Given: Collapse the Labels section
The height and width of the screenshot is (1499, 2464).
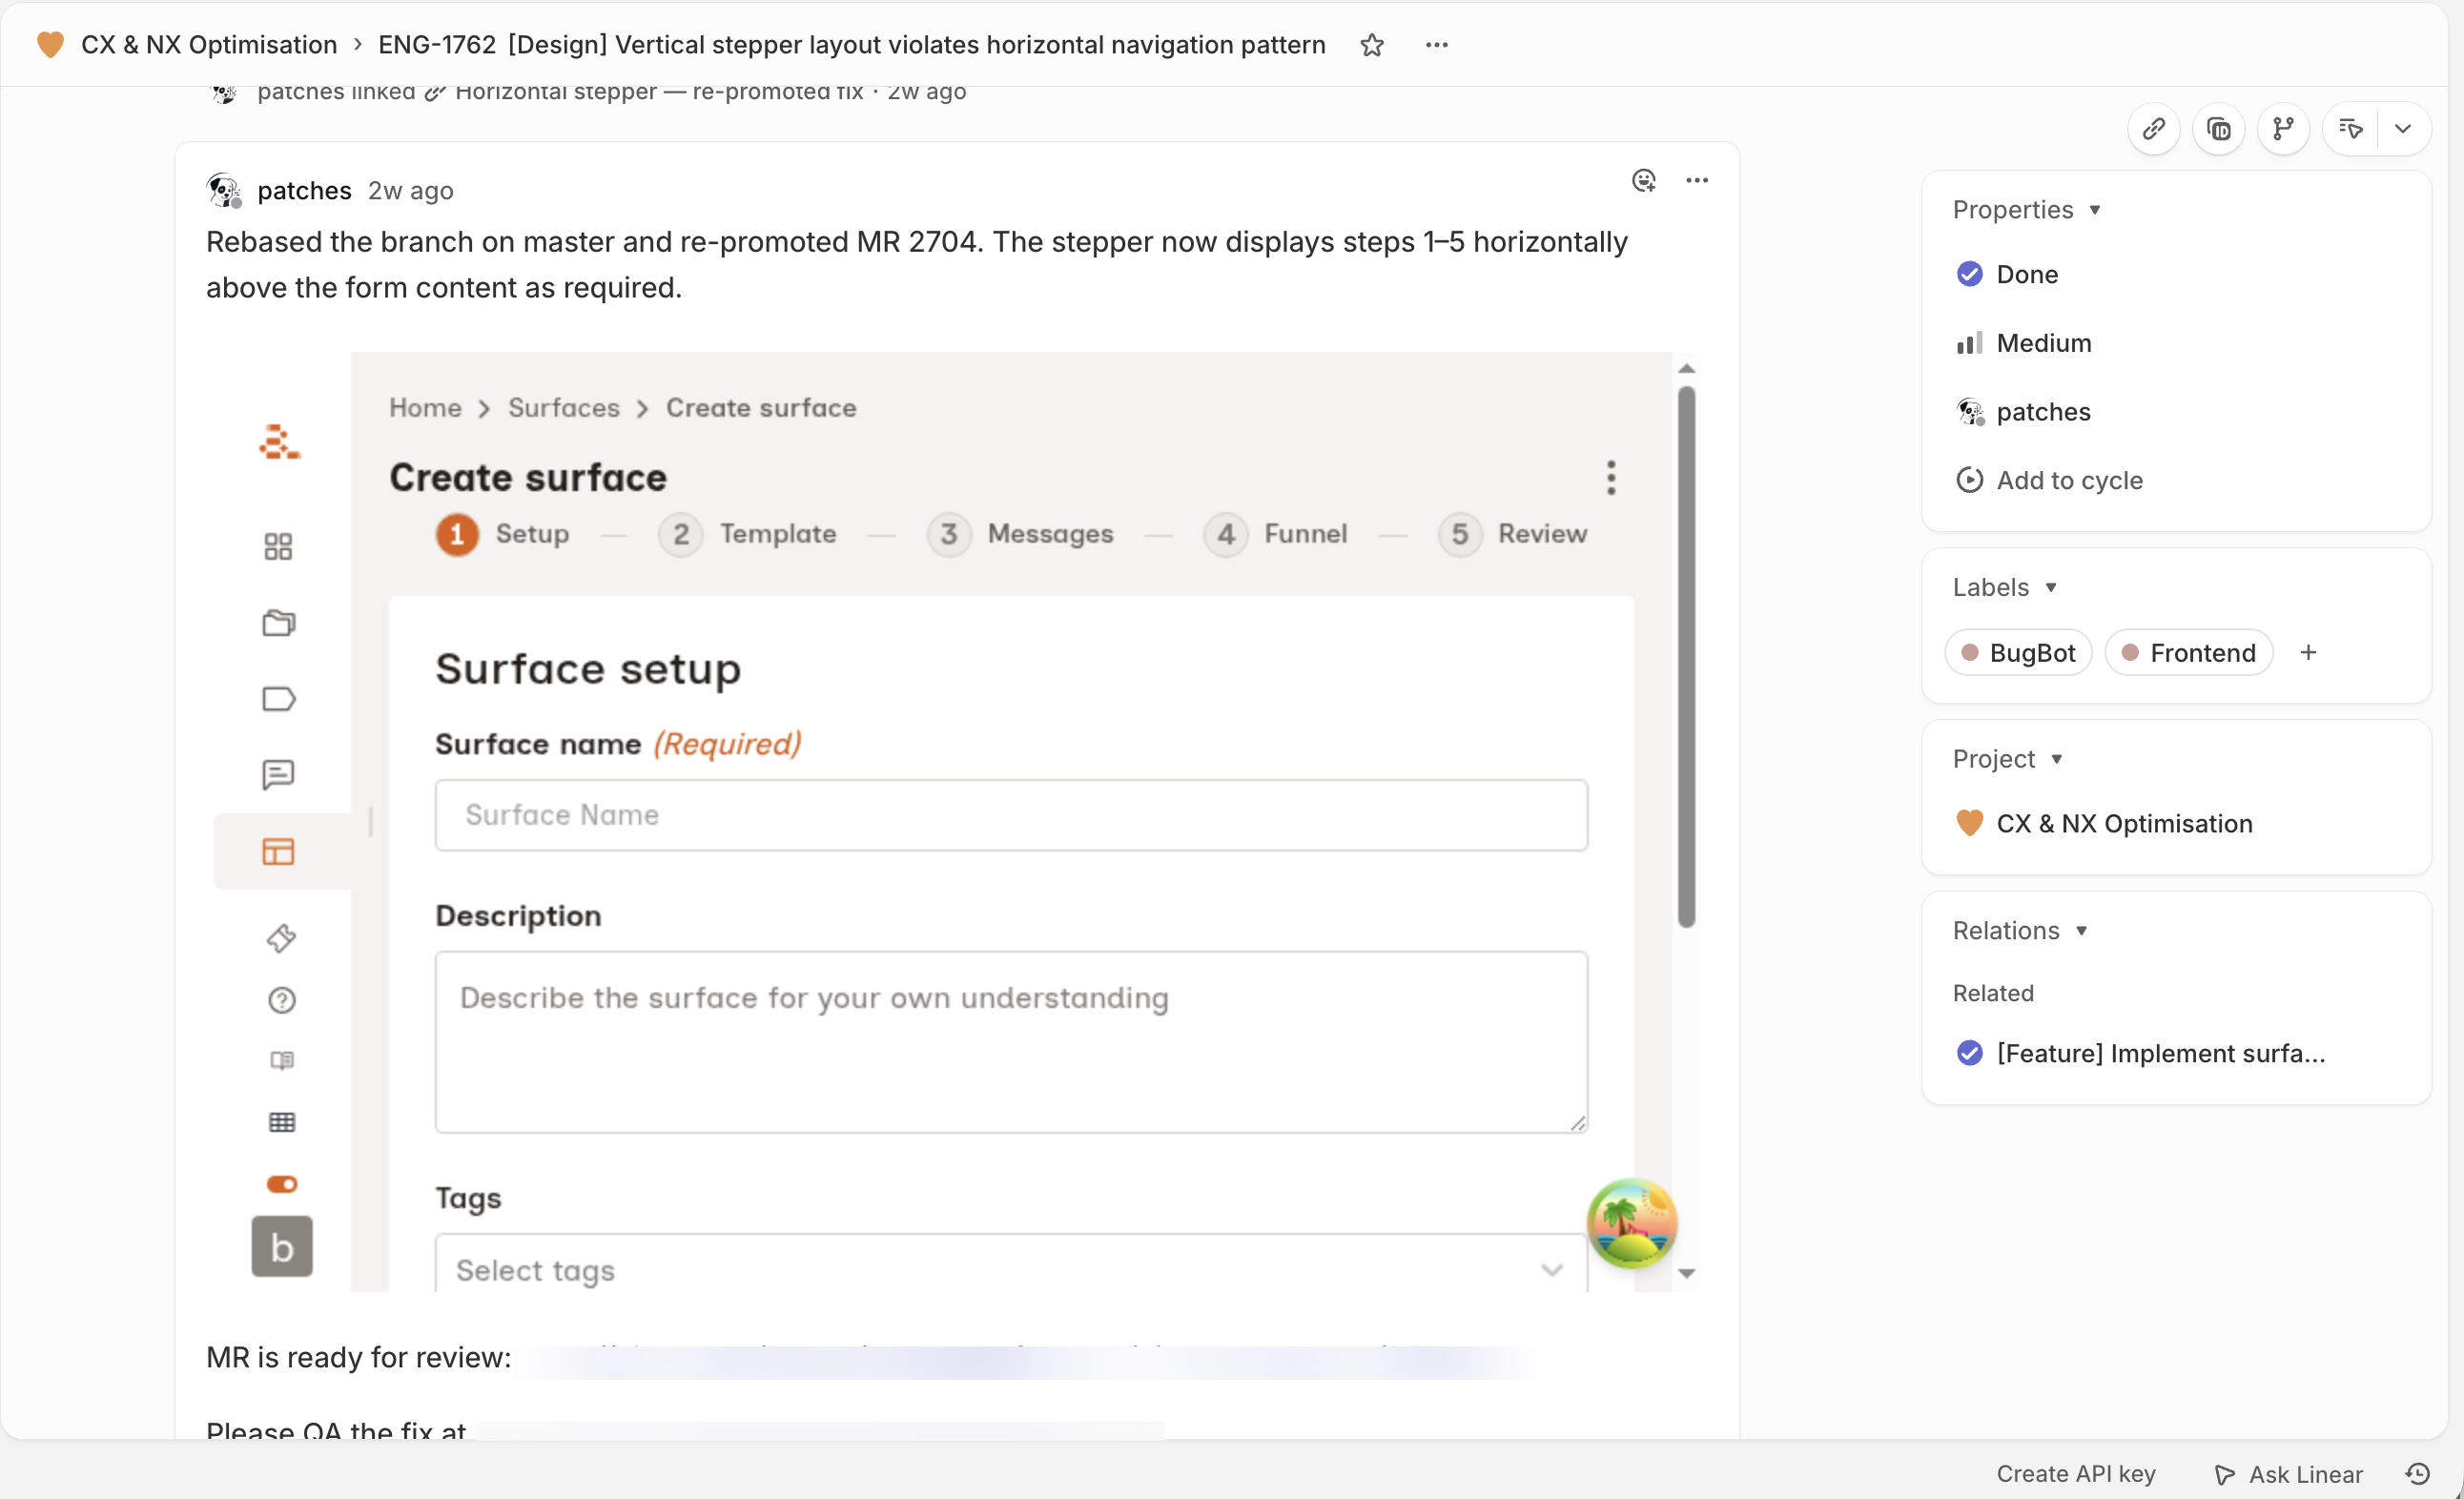Looking at the screenshot, I should click(x=2004, y=587).
